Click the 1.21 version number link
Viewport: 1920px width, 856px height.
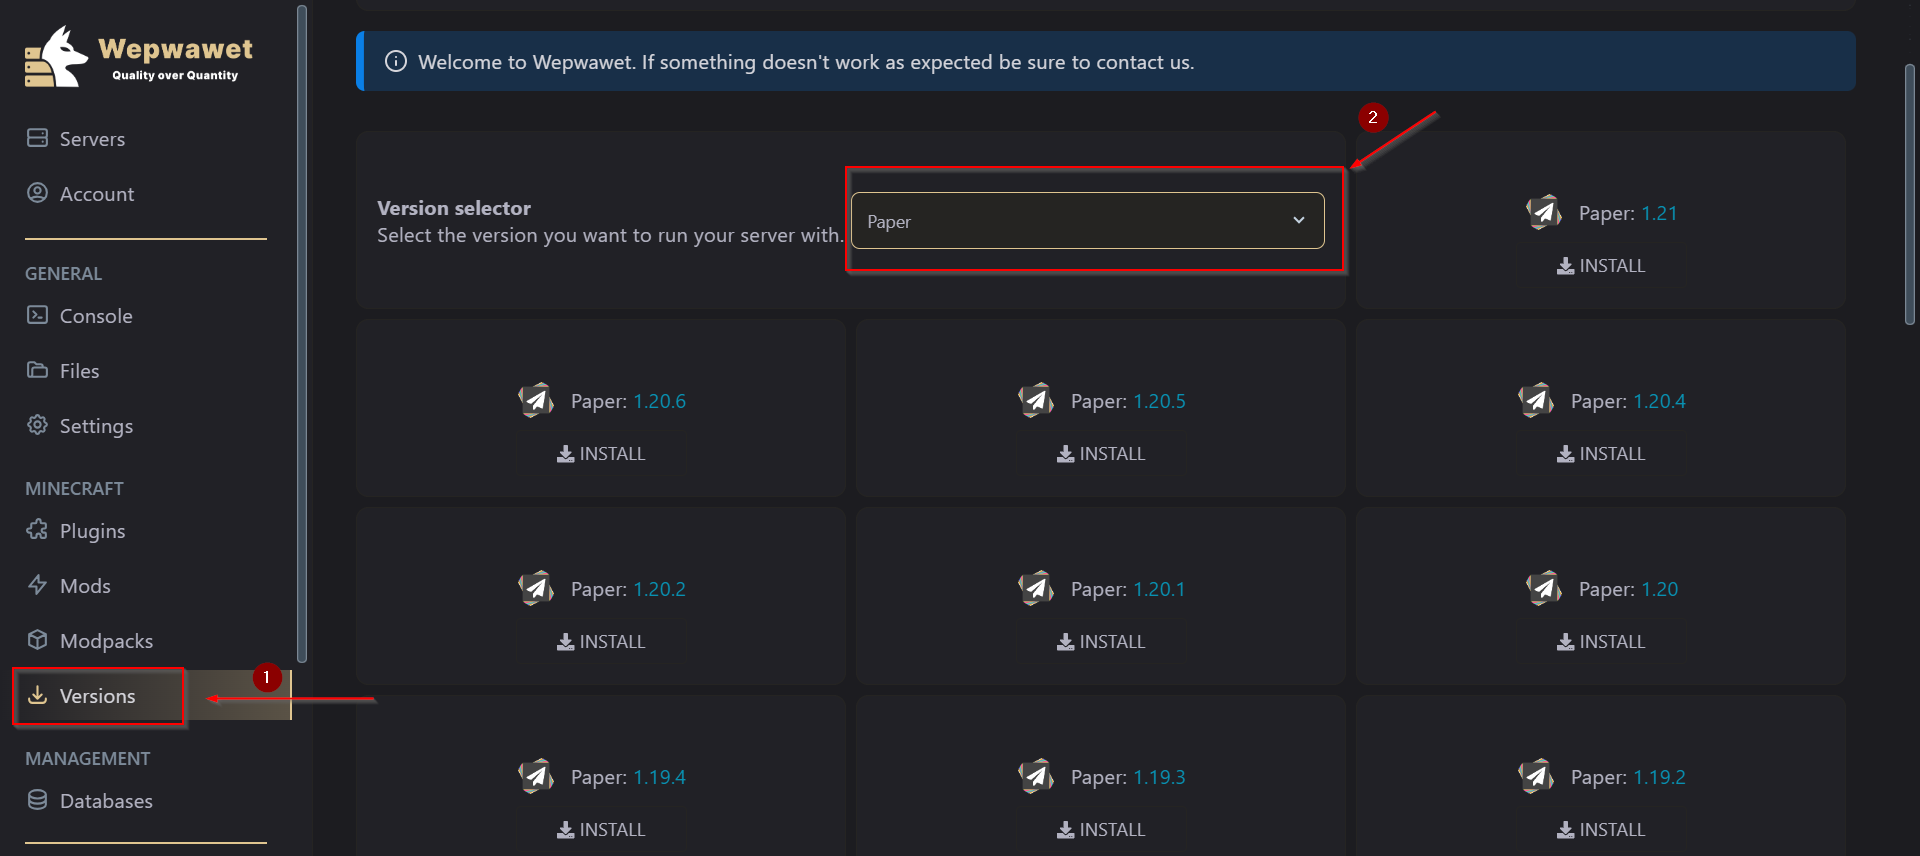(x=1659, y=213)
